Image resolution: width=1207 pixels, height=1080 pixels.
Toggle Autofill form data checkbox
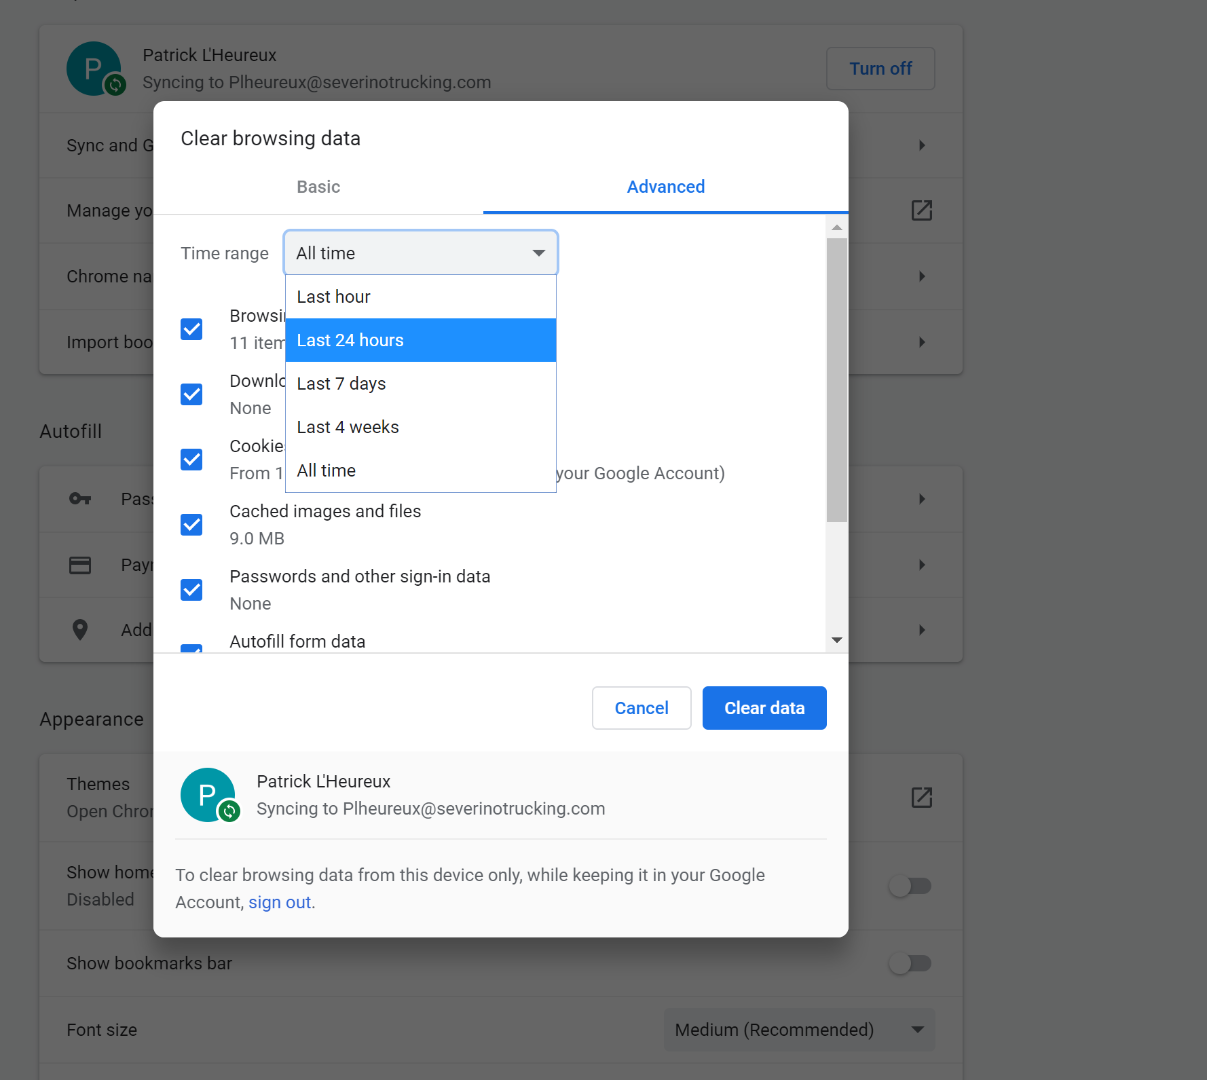click(x=192, y=649)
